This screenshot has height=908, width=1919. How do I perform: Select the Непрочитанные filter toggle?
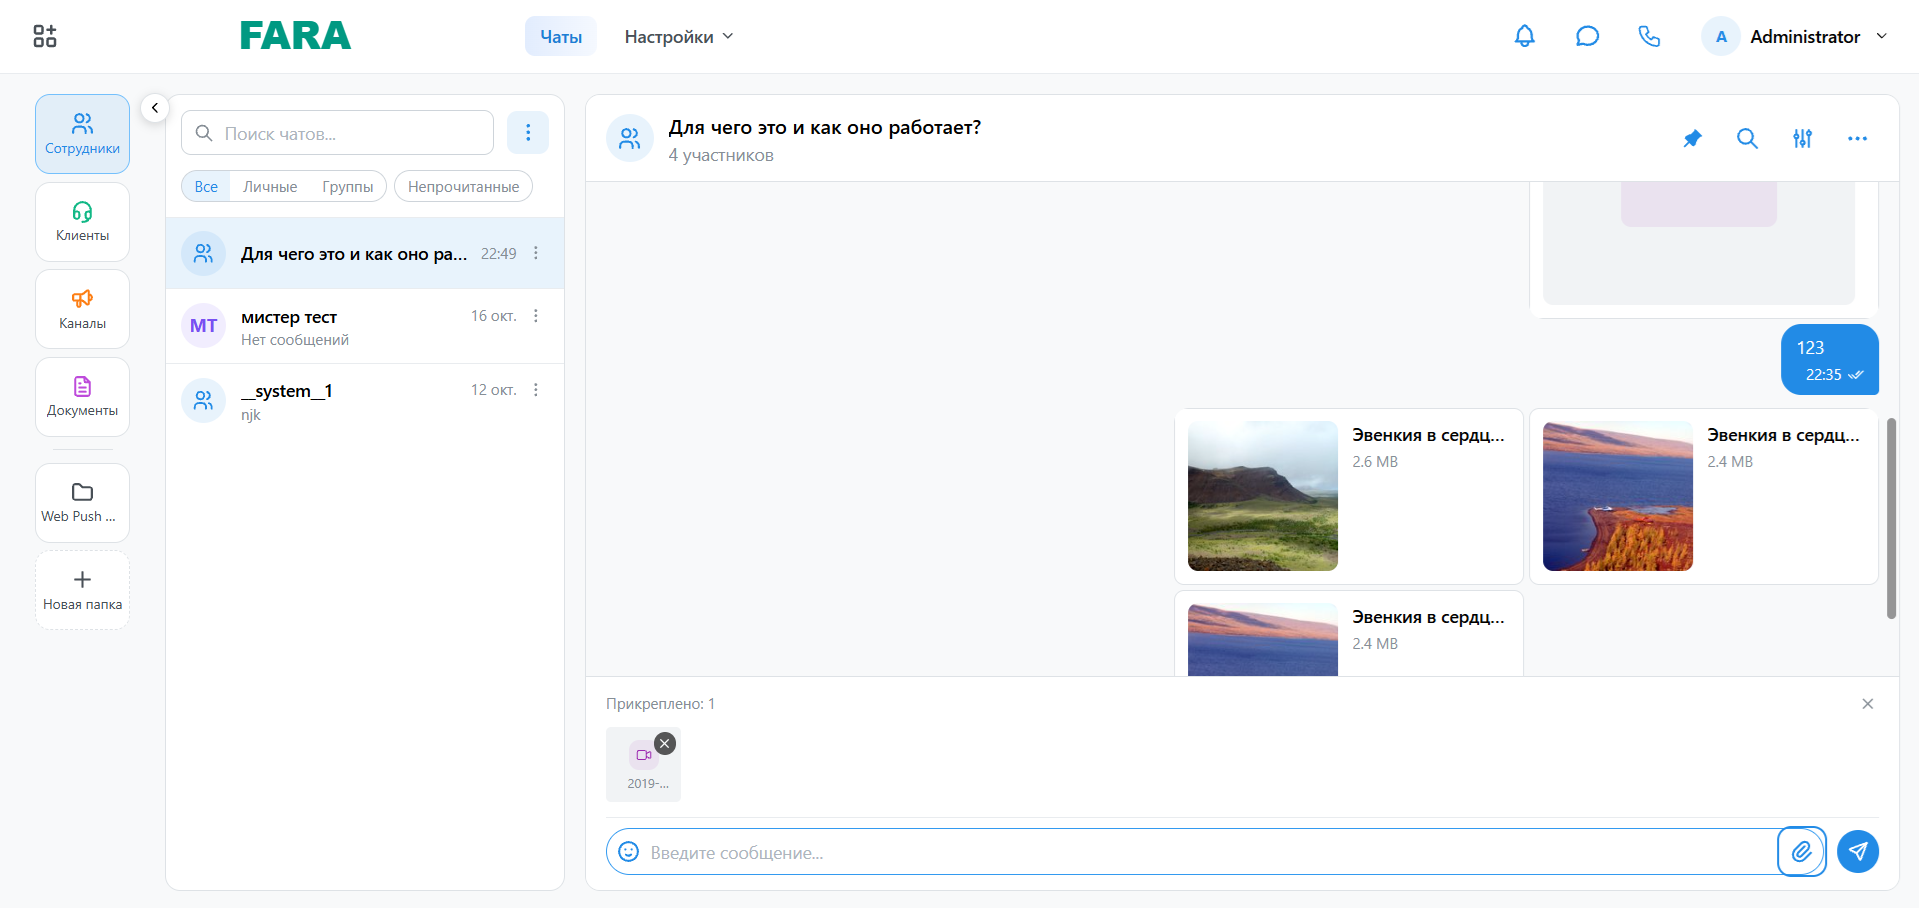point(463,186)
